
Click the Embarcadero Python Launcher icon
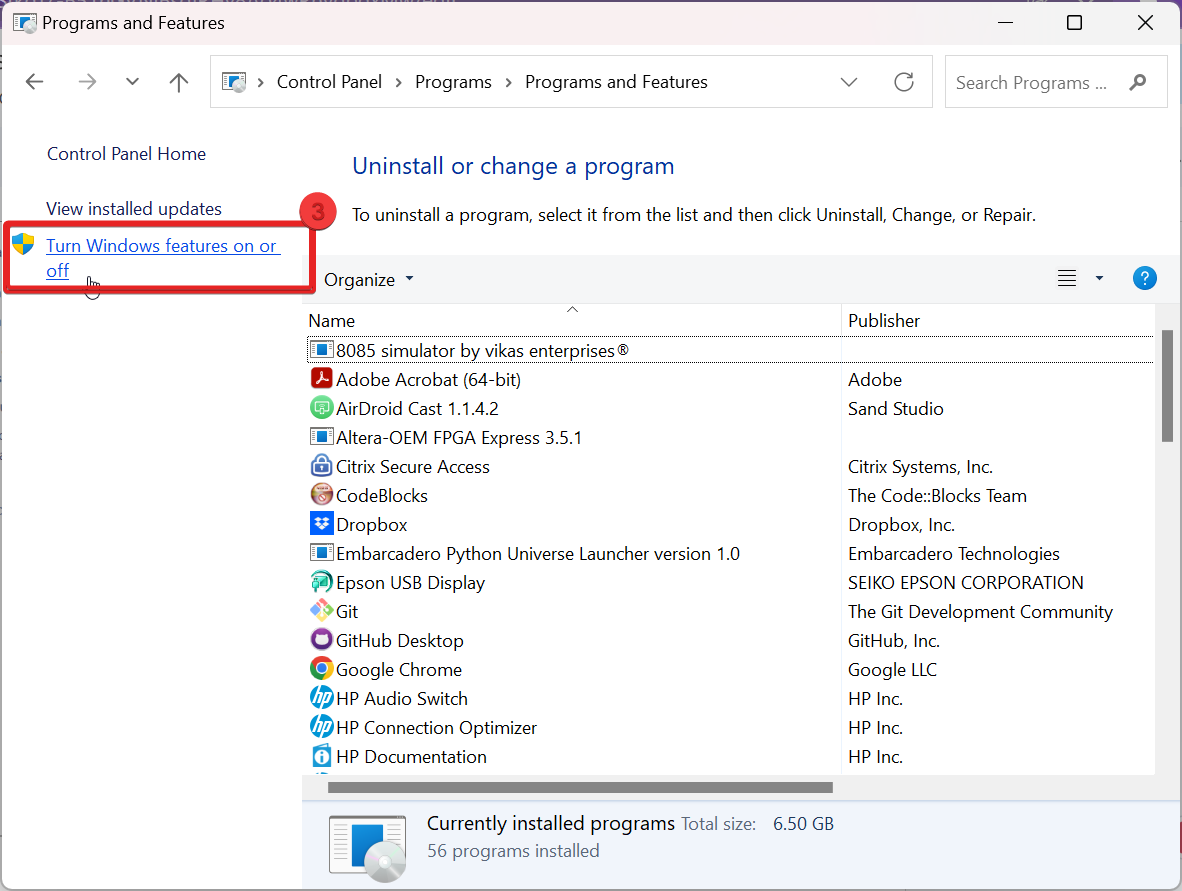pyautogui.click(x=322, y=553)
